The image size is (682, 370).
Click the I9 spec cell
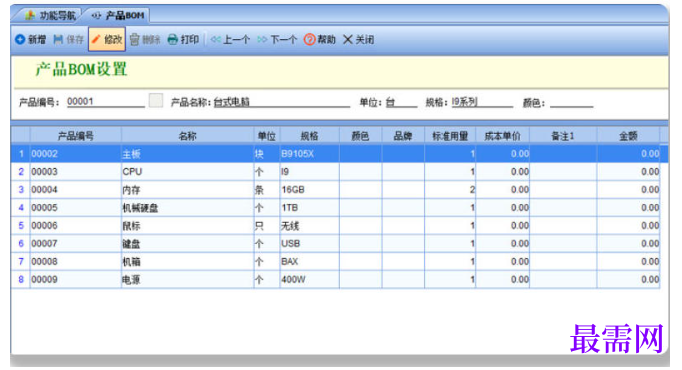(309, 172)
